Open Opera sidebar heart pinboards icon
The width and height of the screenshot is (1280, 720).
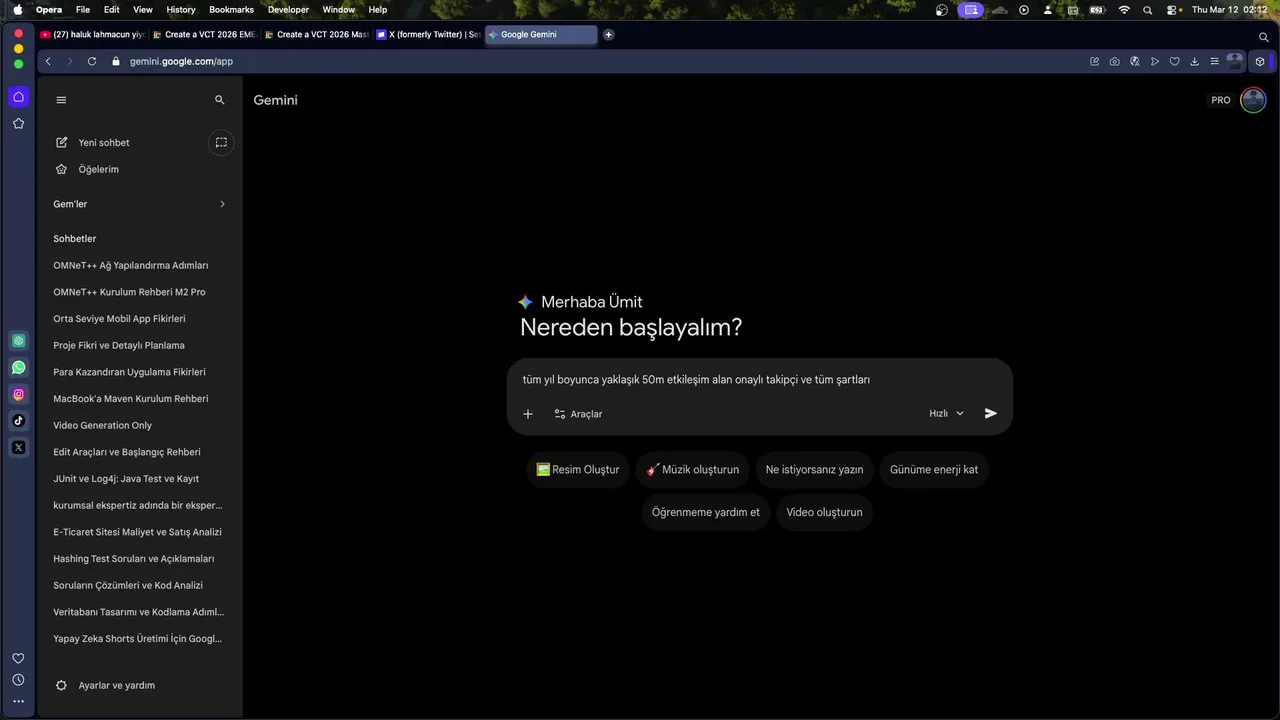tap(18, 658)
